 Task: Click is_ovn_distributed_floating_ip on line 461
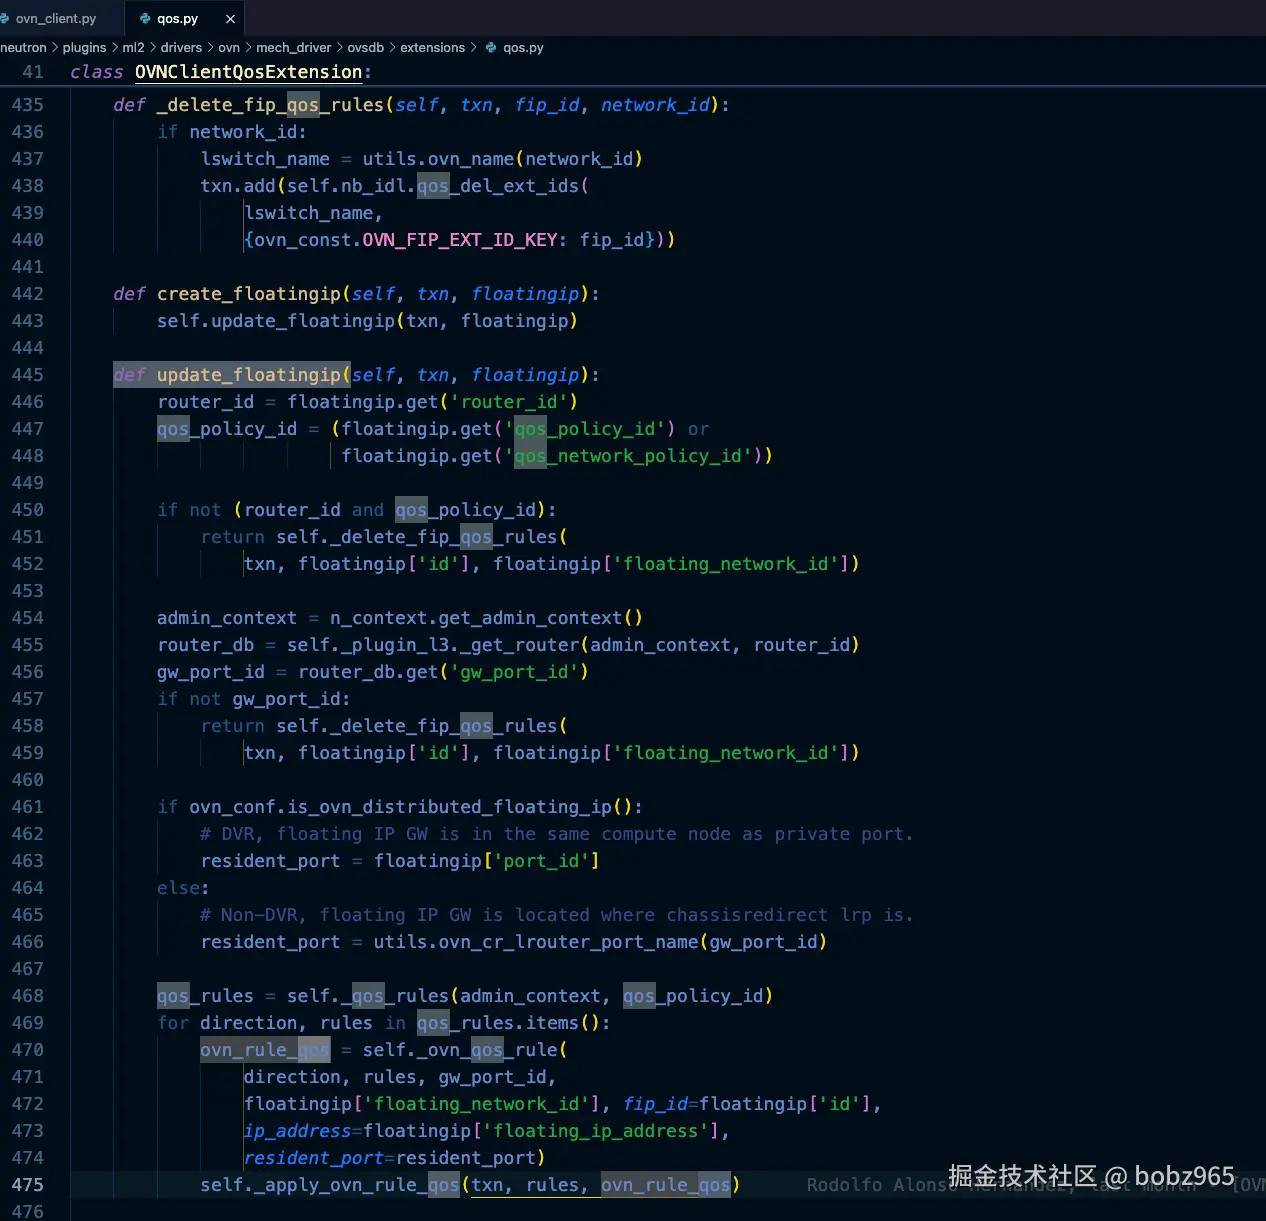448,807
